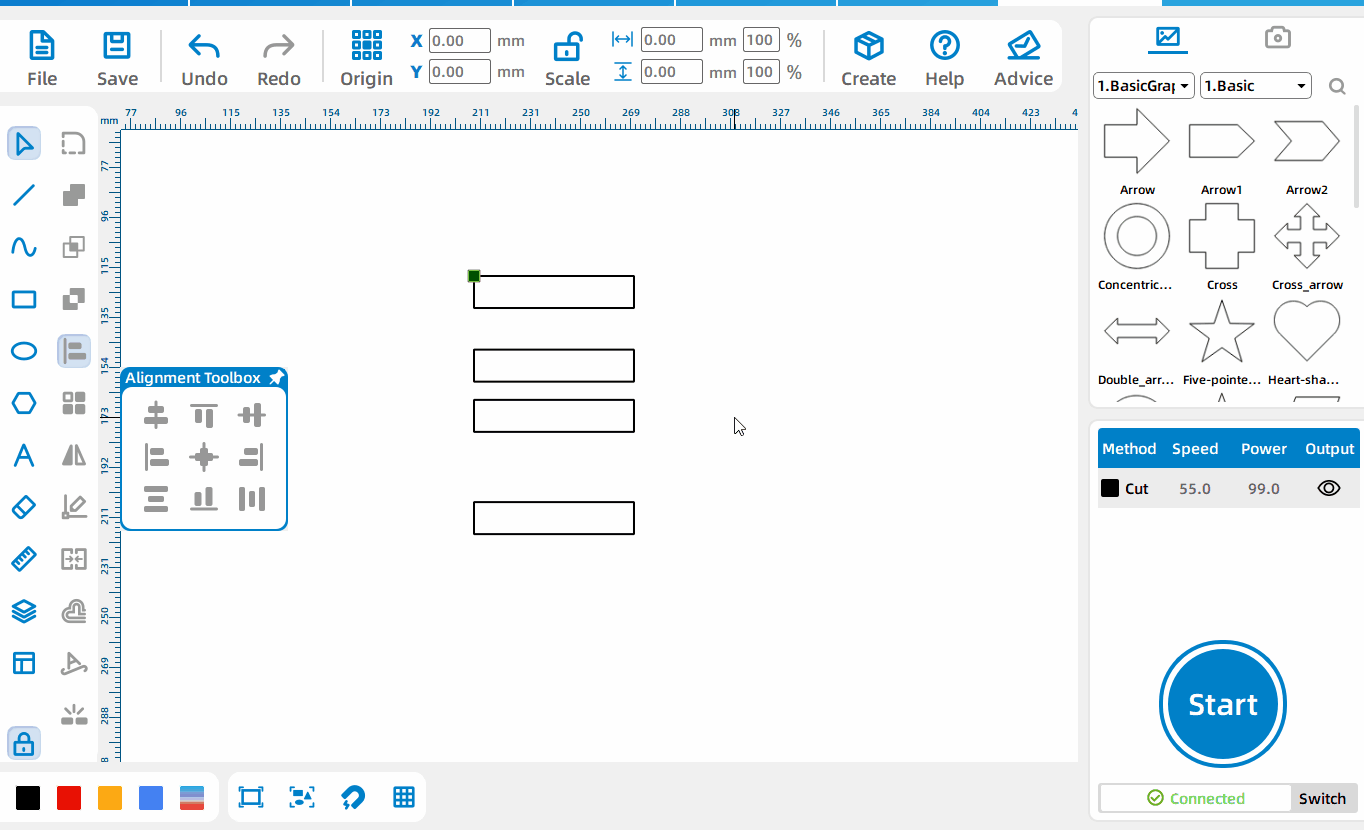Pick the red color swatch
The width and height of the screenshot is (1364, 830).
pyautogui.click(x=69, y=797)
